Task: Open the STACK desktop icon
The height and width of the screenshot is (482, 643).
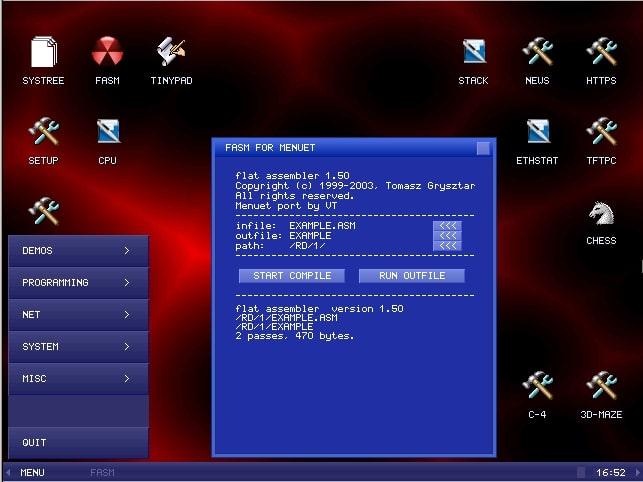Action: coord(473,53)
